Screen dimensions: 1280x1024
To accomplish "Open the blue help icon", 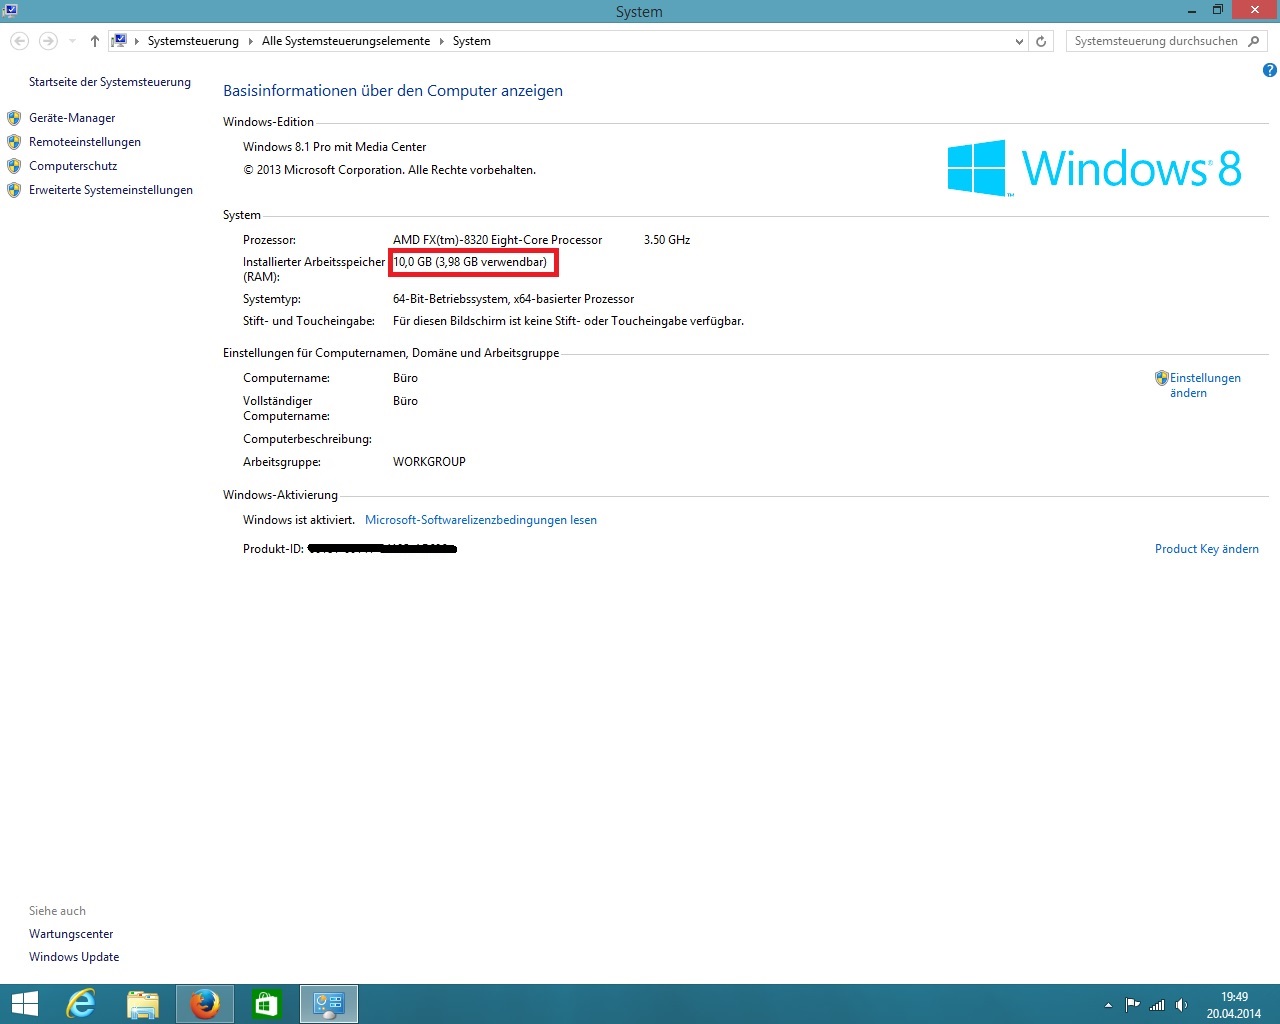I will pos(1269,70).
